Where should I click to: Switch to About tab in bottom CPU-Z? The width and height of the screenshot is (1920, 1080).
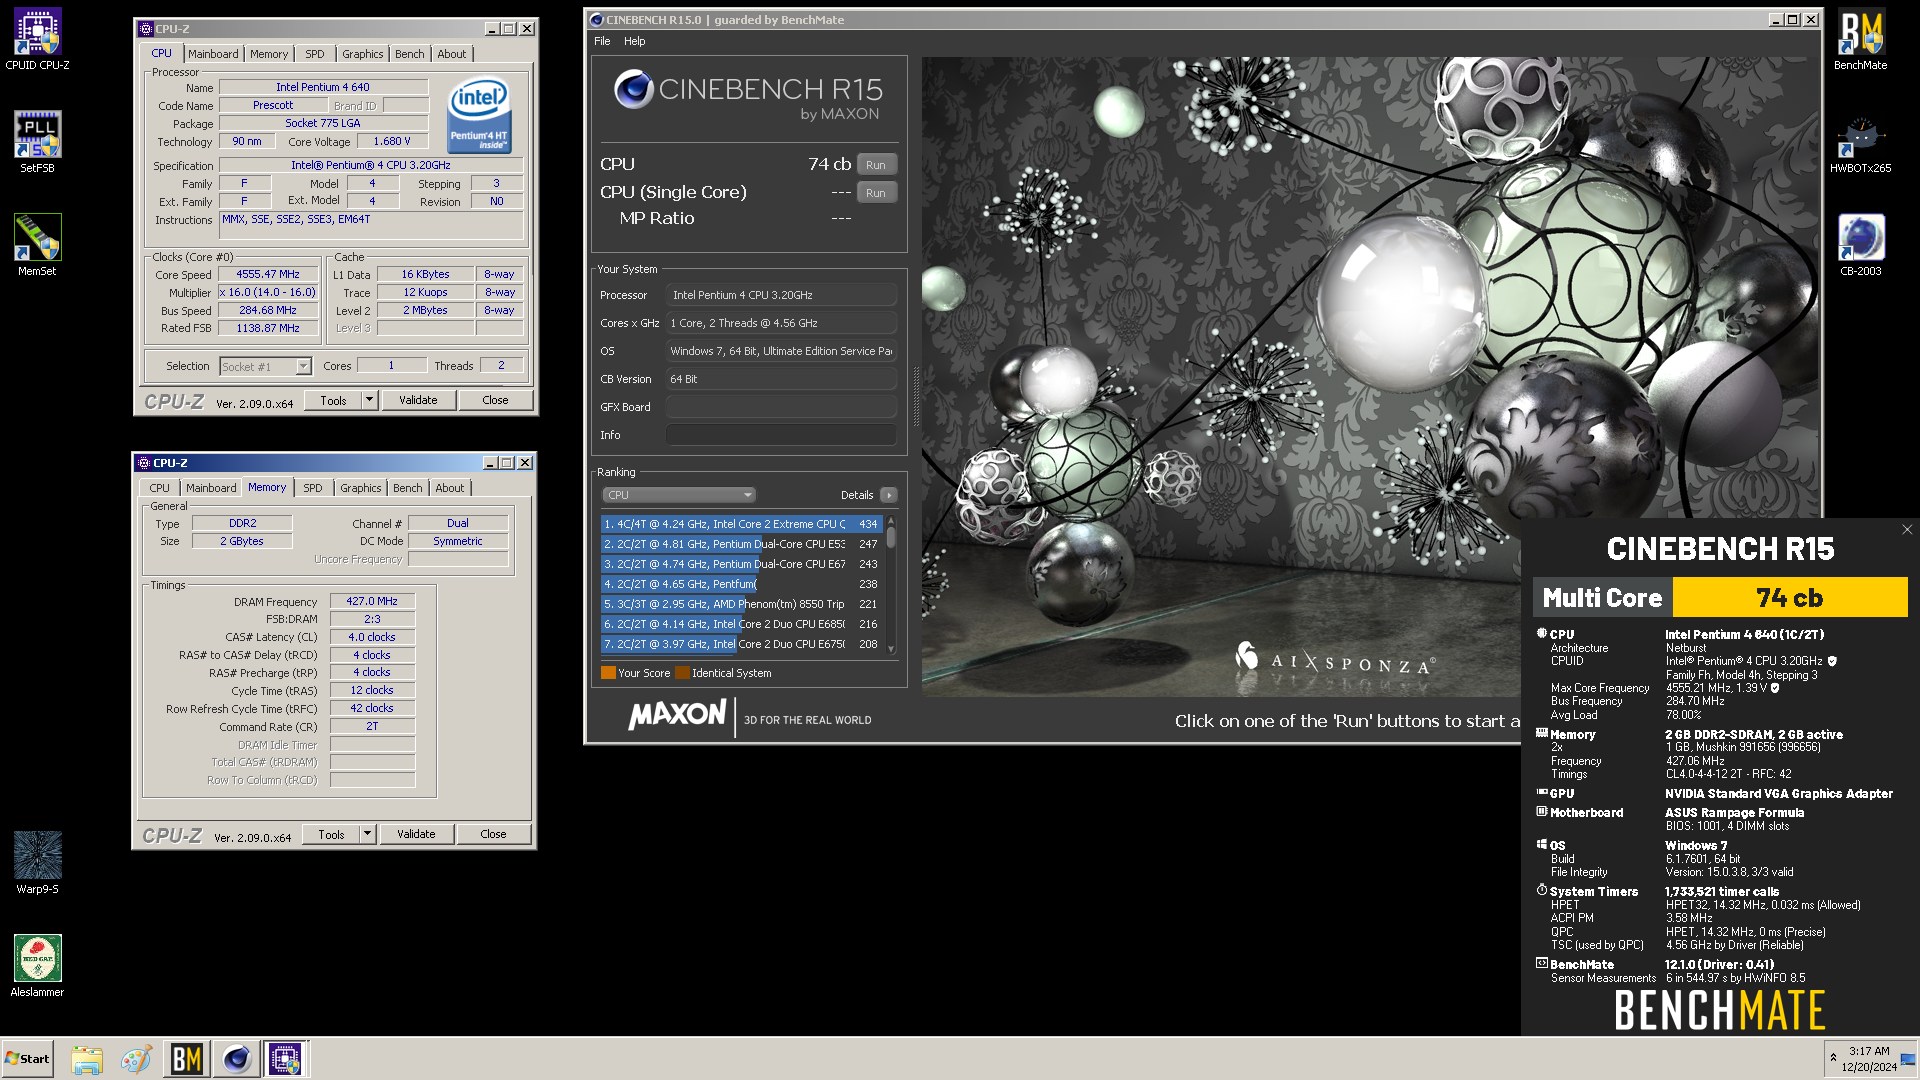(450, 488)
